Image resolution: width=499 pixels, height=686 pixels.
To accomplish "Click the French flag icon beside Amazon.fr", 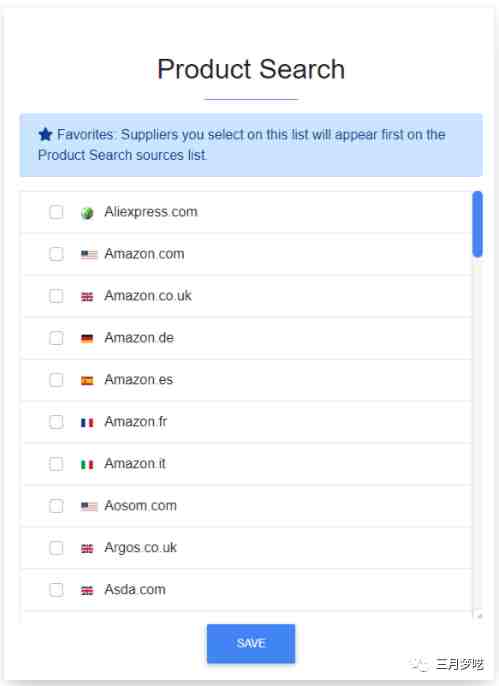I will tap(87, 423).
